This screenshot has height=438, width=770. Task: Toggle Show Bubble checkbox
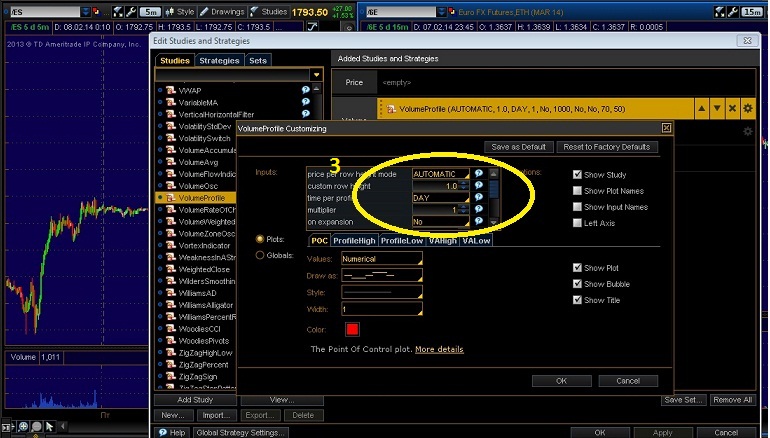[578, 284]
